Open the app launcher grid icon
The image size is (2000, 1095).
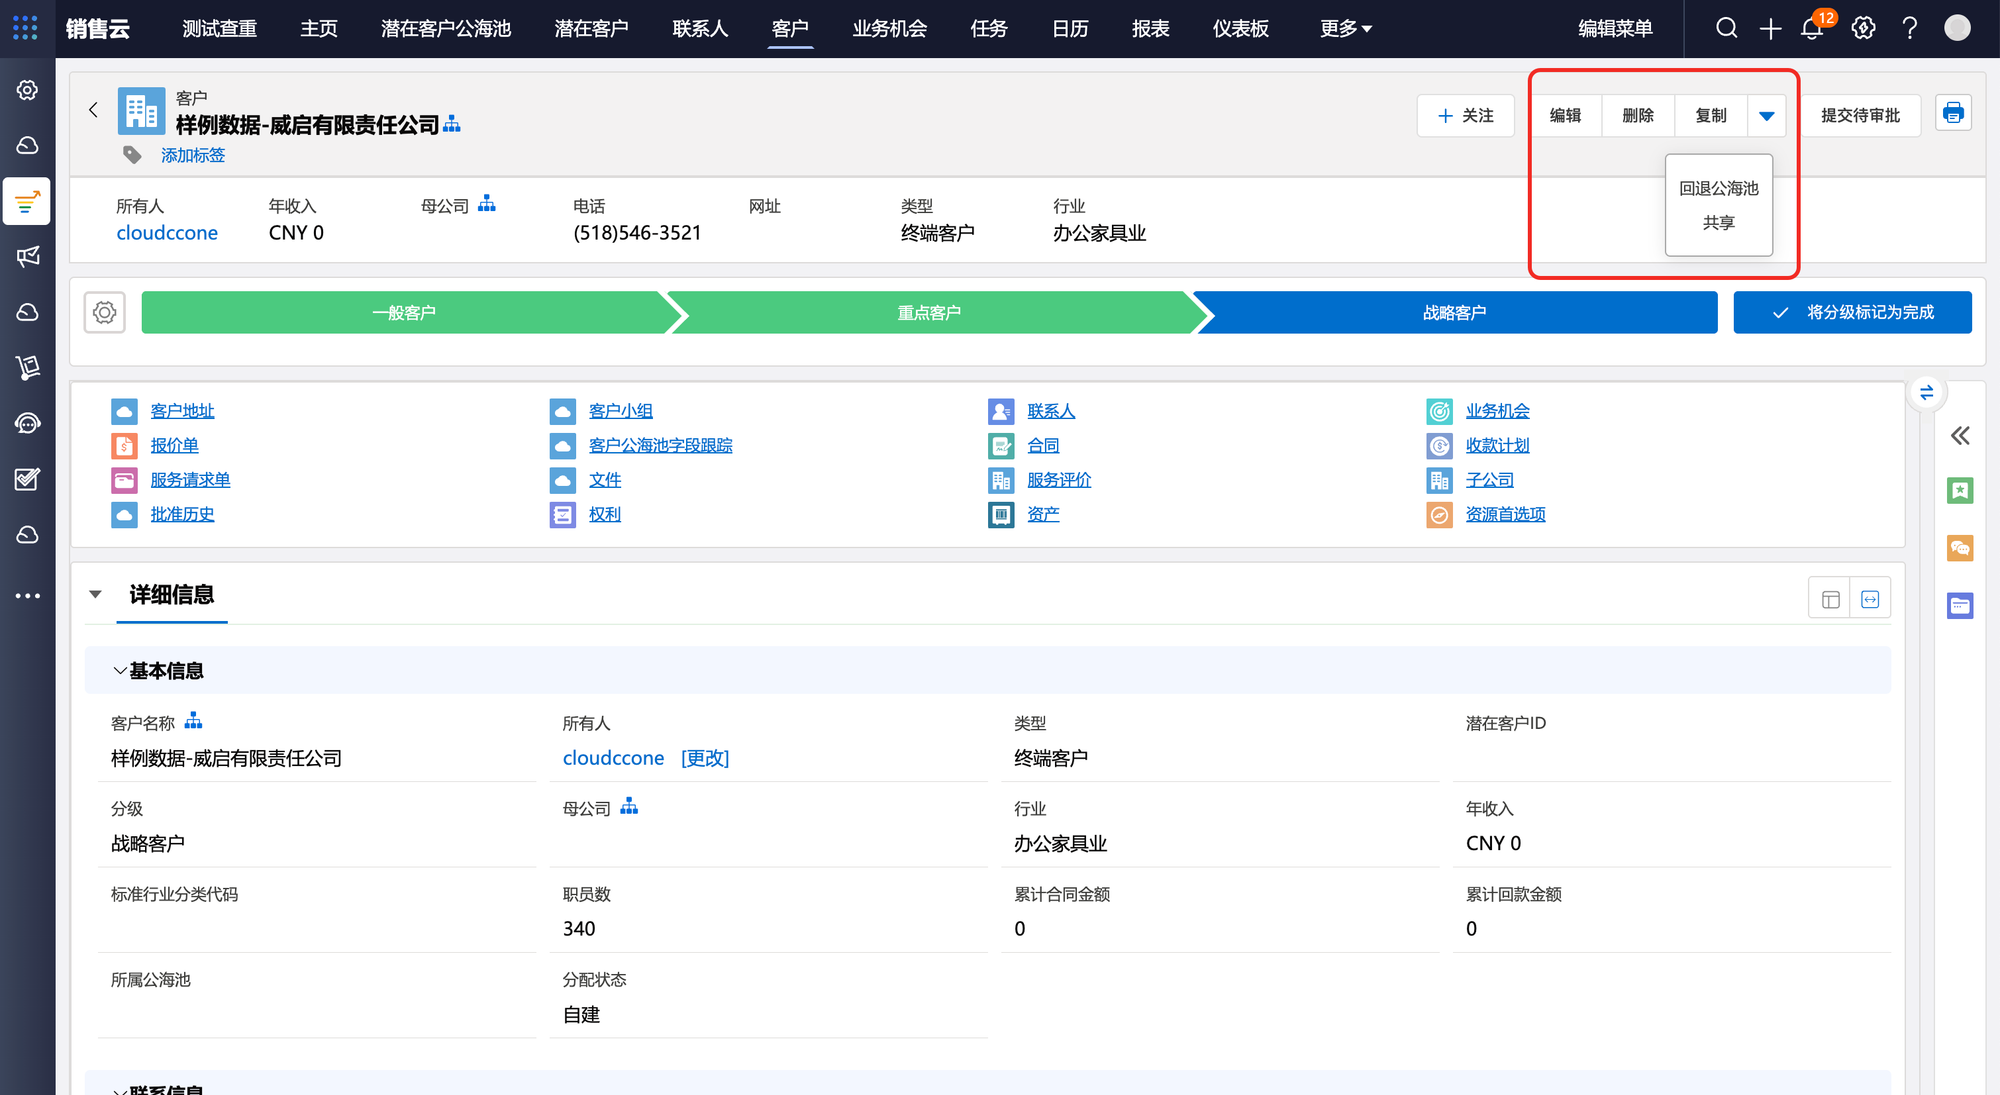pyautogui.click(x=25, y=28)
